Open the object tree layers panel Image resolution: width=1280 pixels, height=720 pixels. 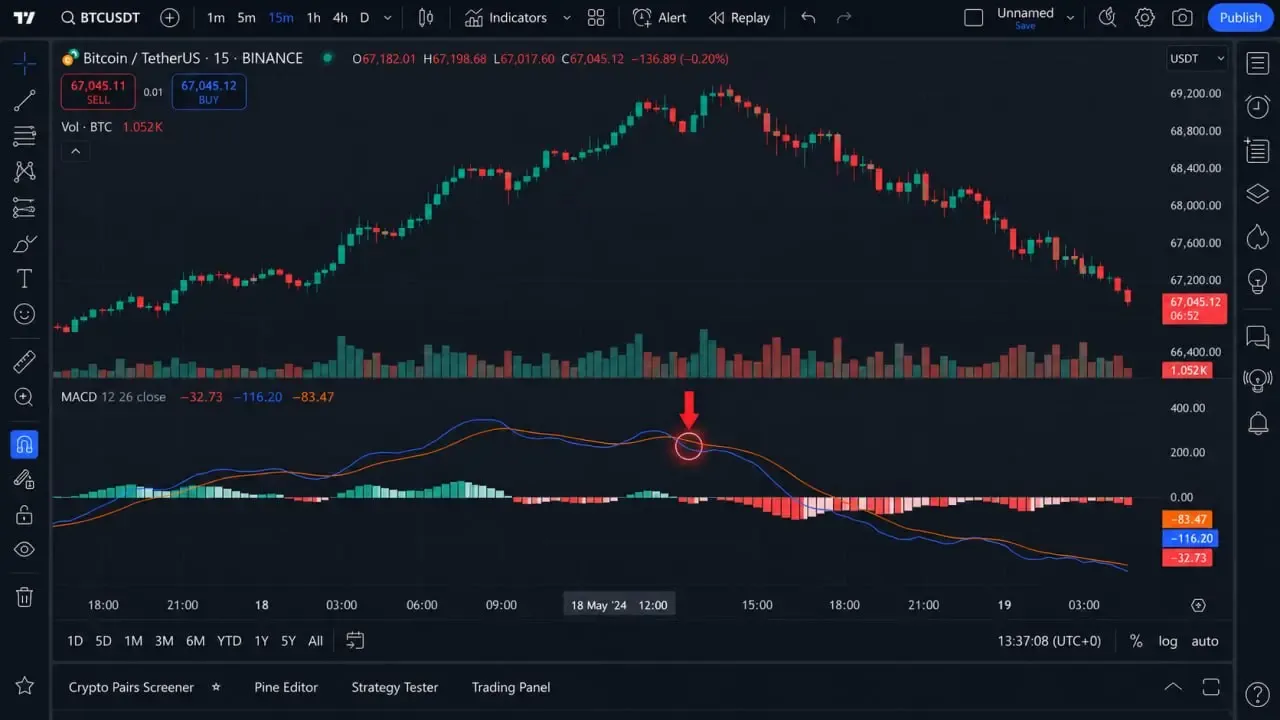click(1257, 194)
